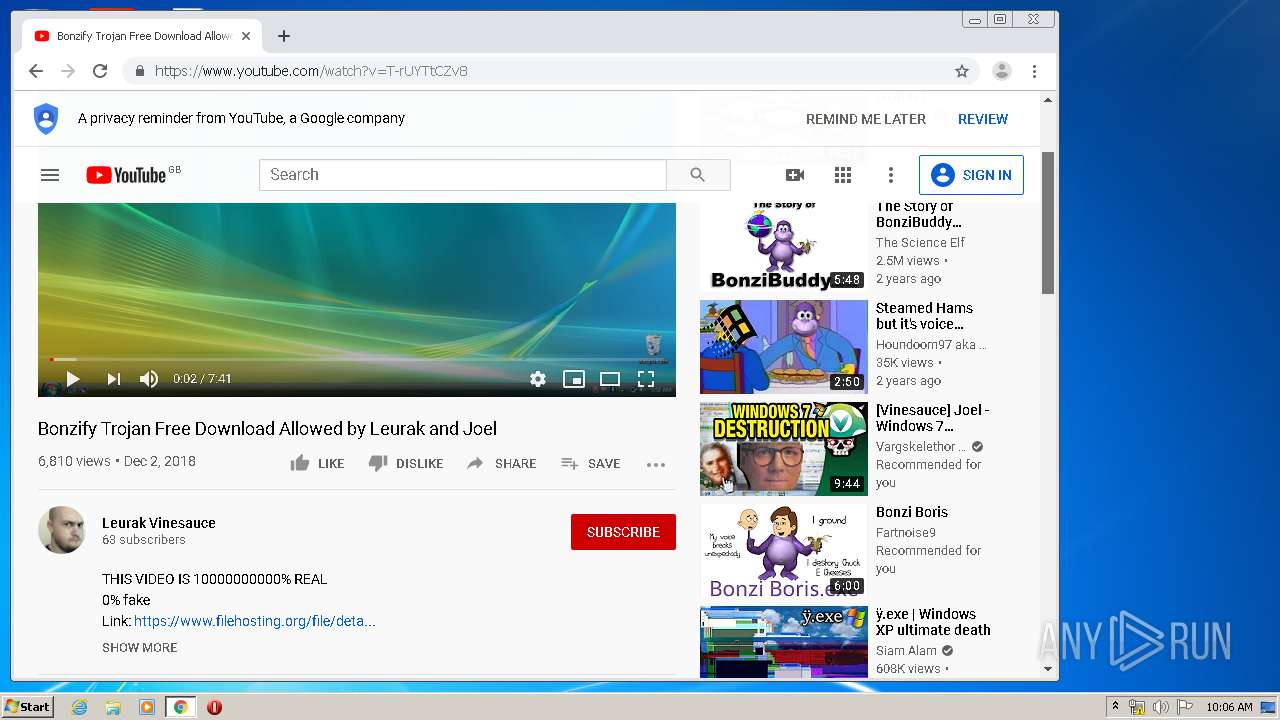Open a new browser tab
This screenshot has width=1280, height=720.
point(284,36)
